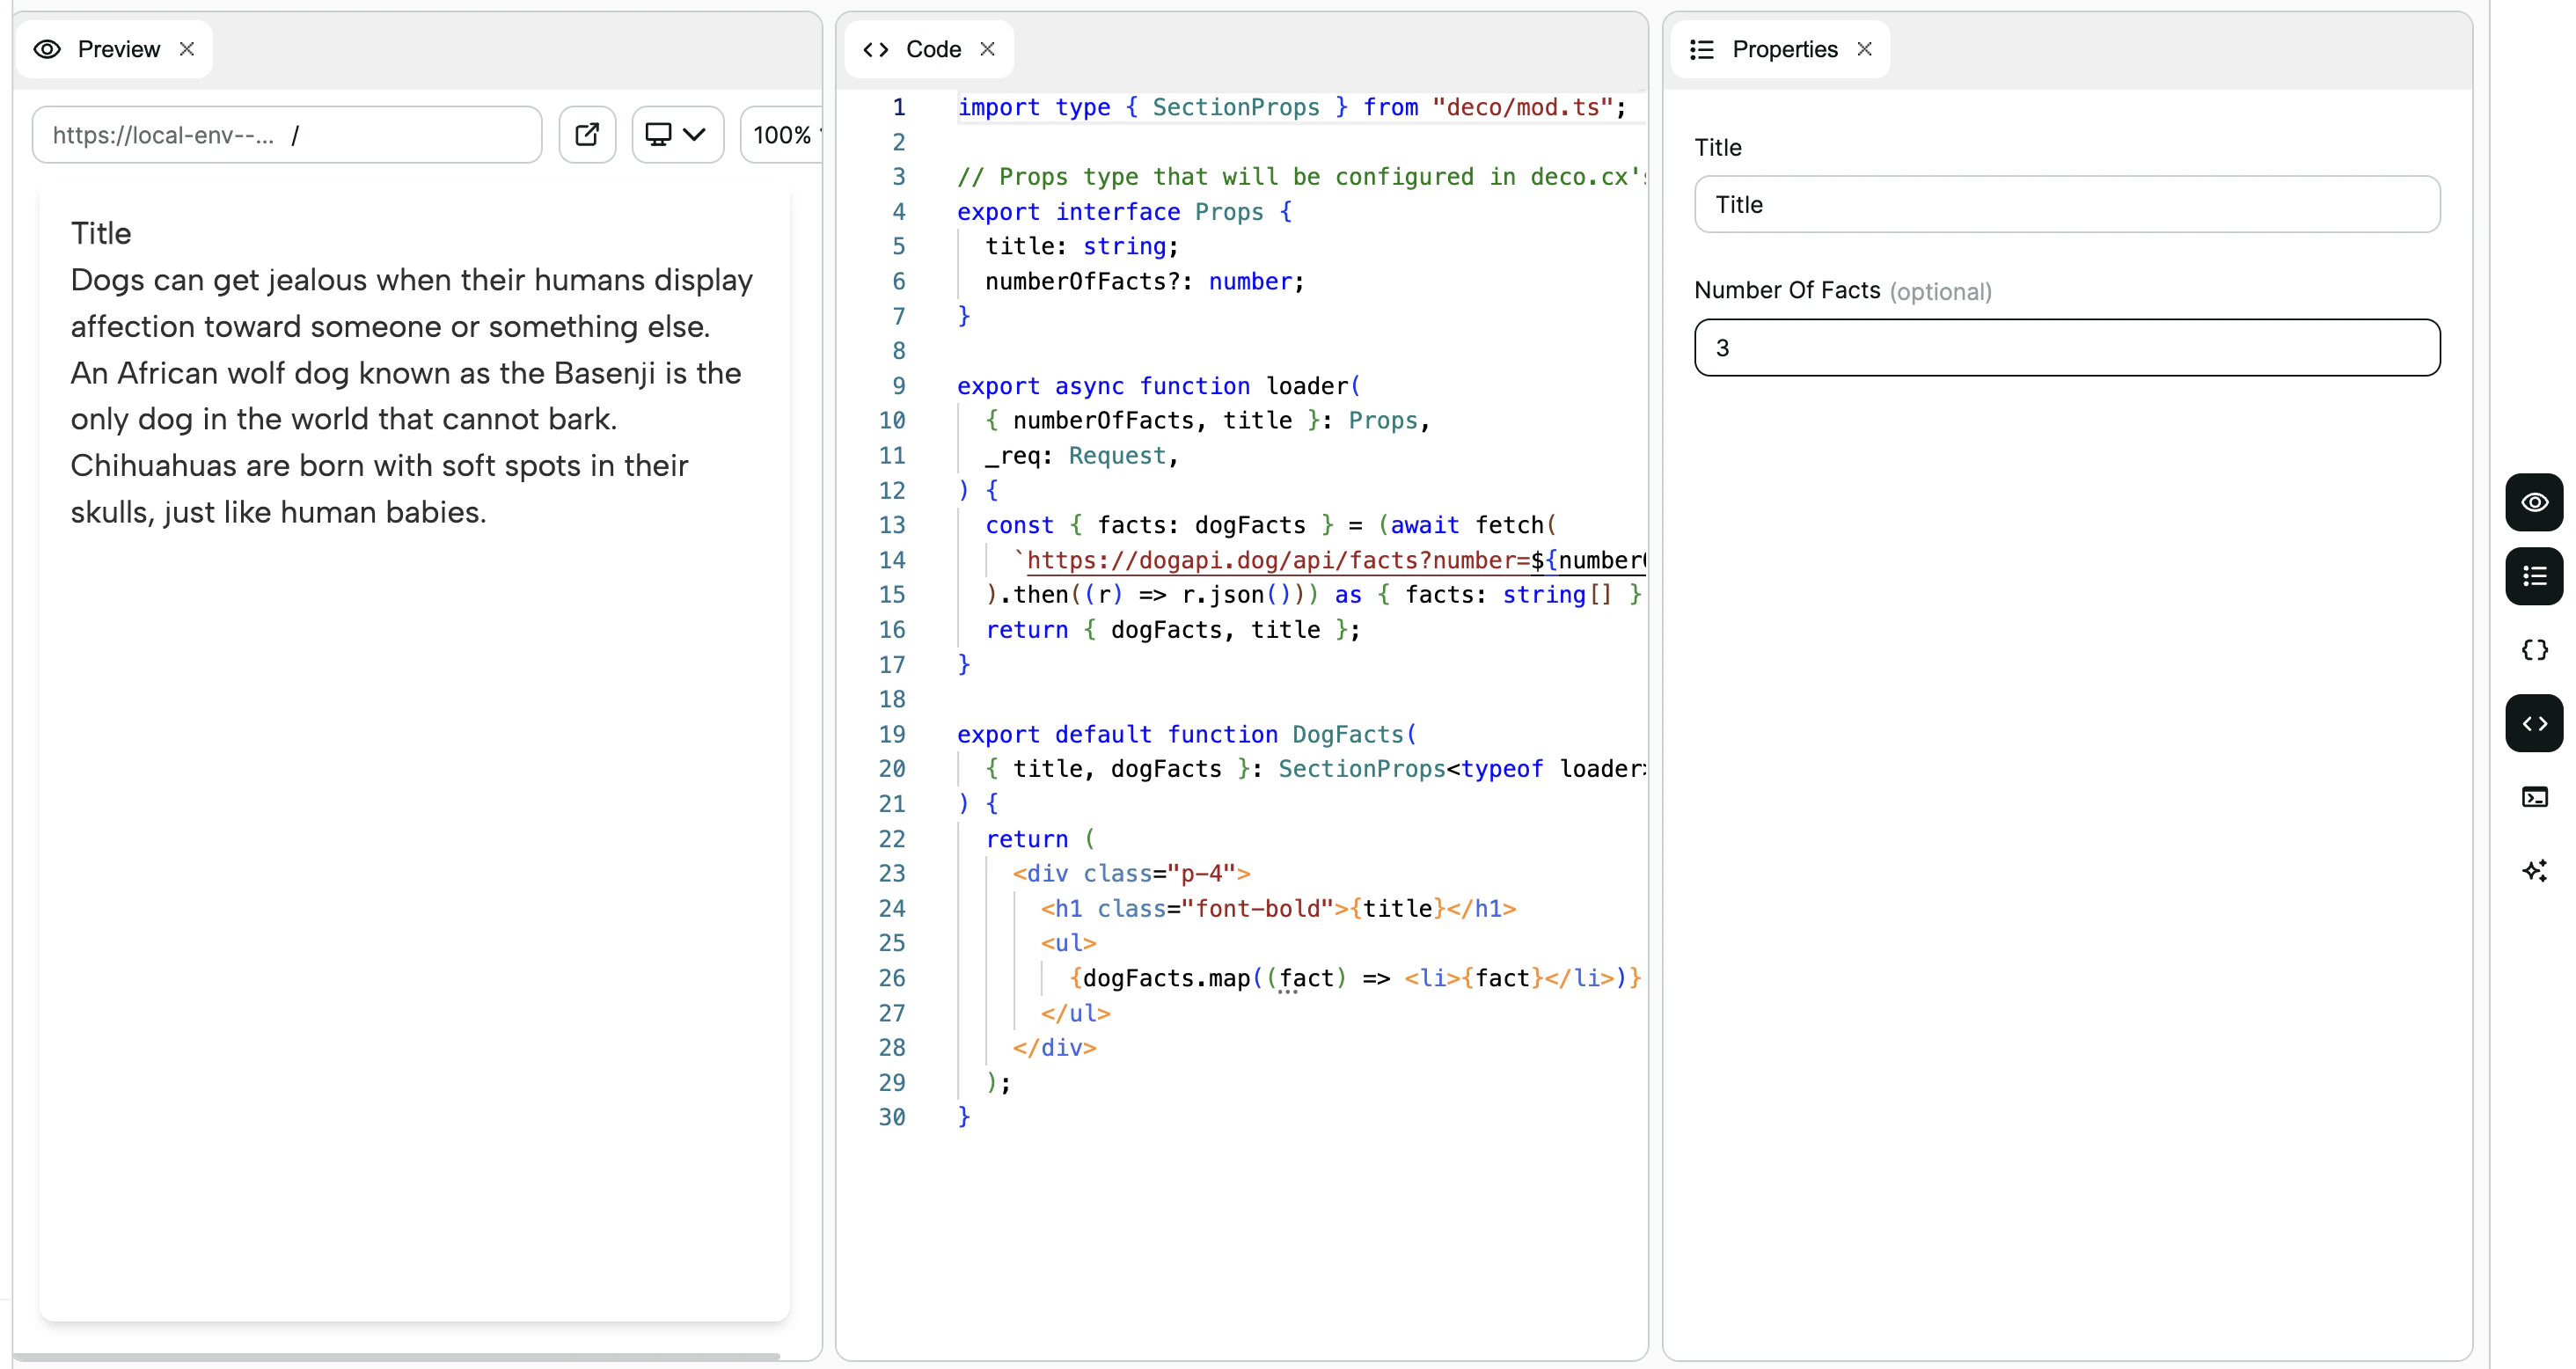Select the Properties list icon in right sidebar
Screen dimensions: 2576x1369
coord(2534,576)
